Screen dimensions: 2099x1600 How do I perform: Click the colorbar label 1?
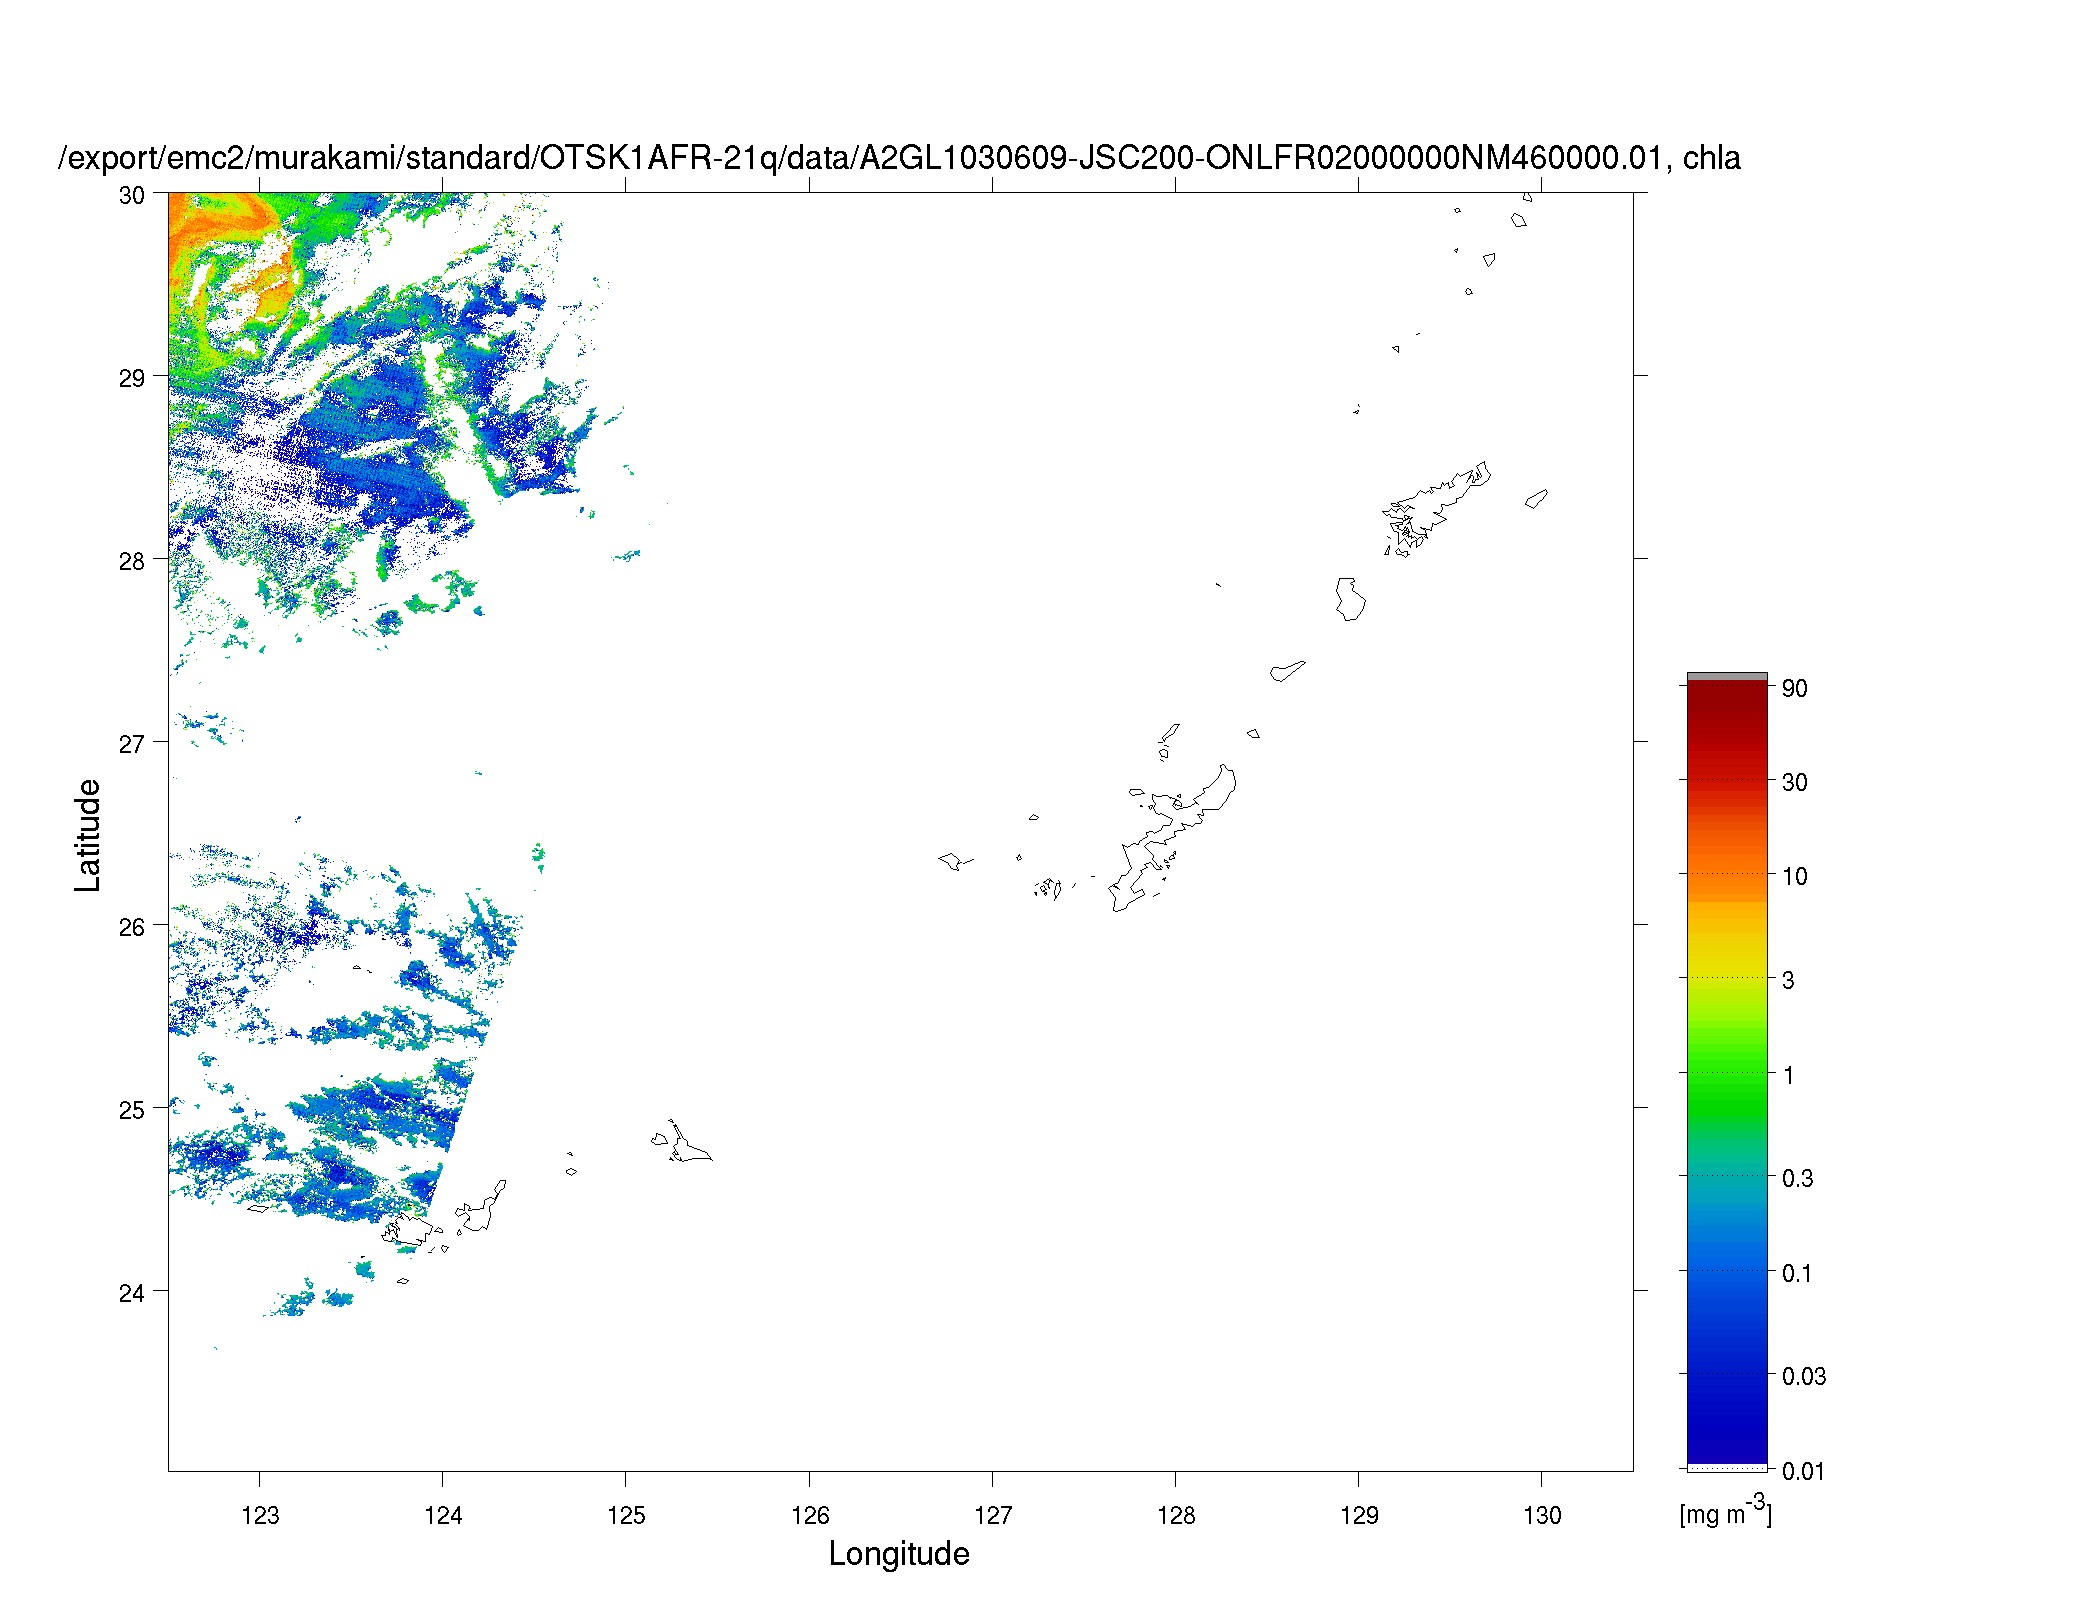1789,1076
